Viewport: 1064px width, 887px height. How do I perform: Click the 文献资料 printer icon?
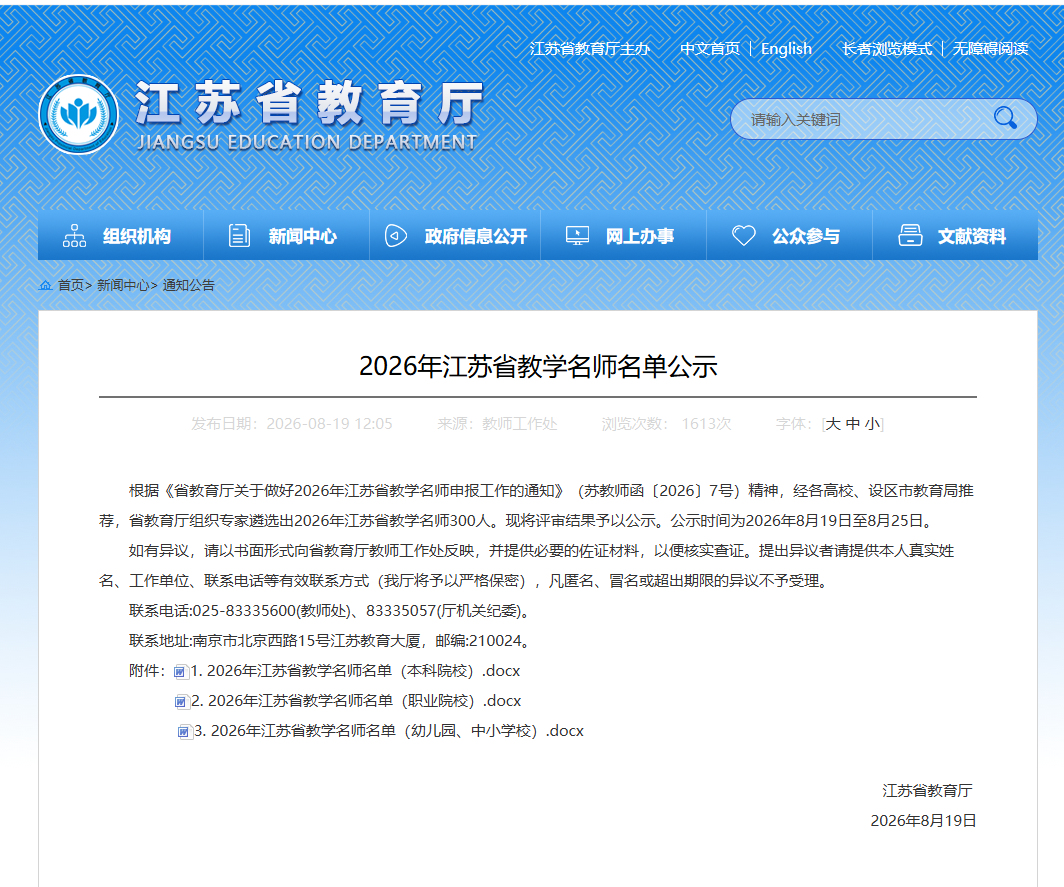(x=910, y=235)
